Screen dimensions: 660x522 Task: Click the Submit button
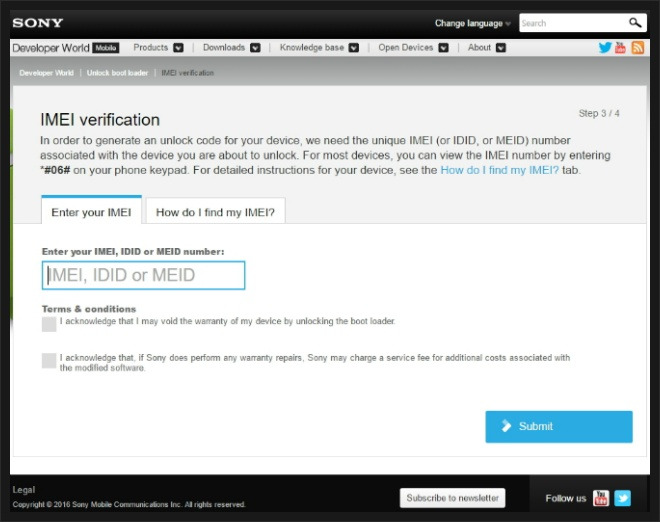559,426
